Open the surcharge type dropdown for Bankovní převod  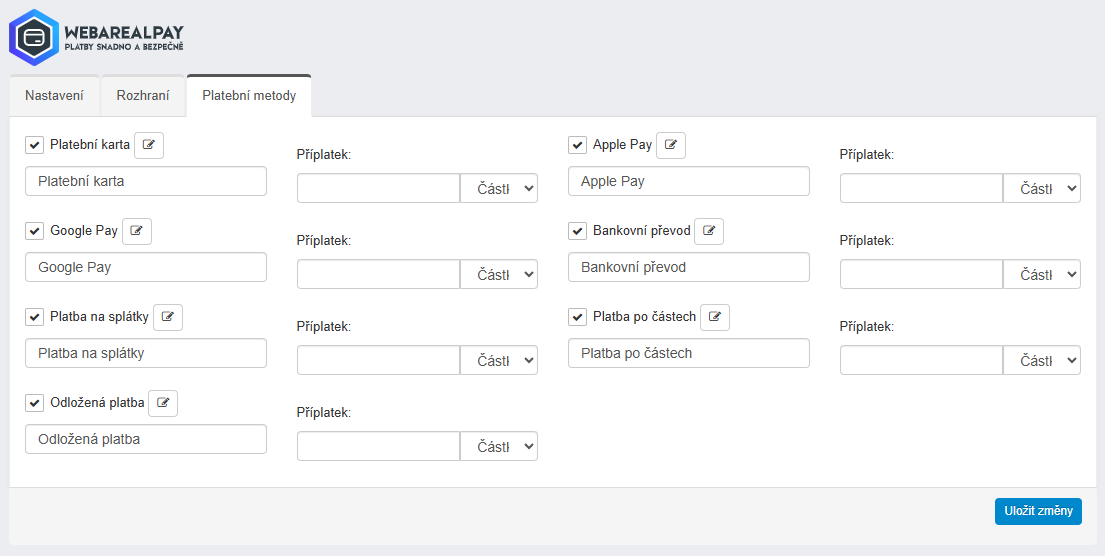point(1041,274)
